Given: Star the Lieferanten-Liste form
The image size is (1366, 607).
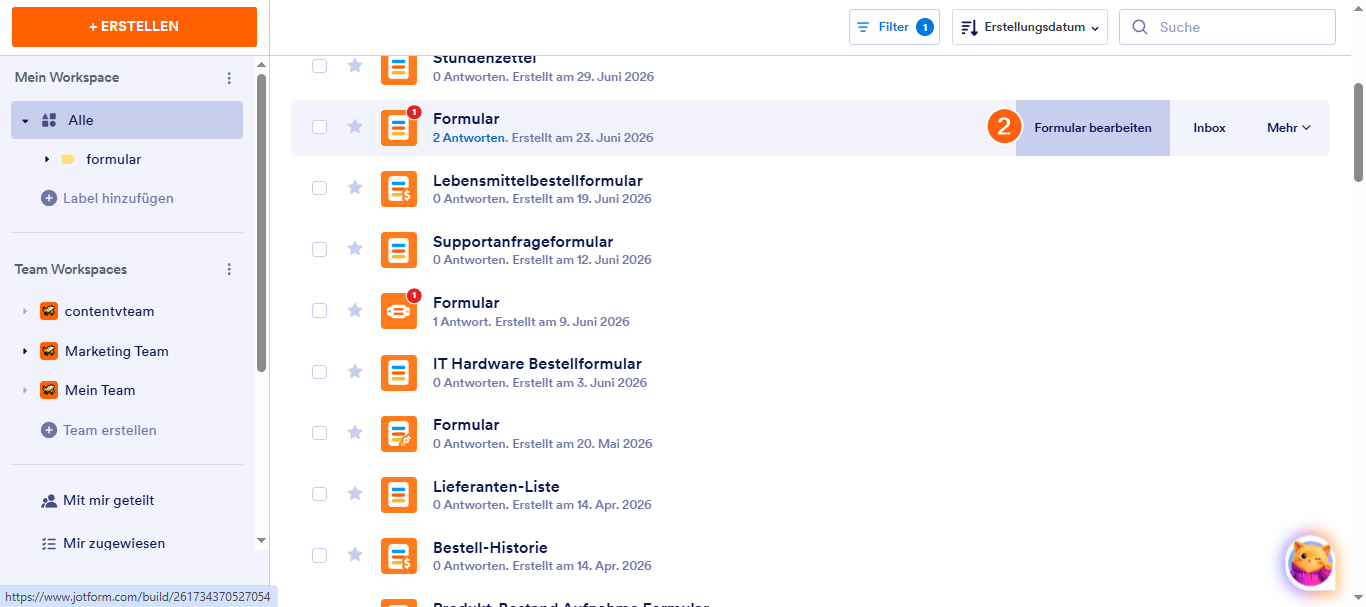Looking at the screenshot, I should tap(355, 493).
